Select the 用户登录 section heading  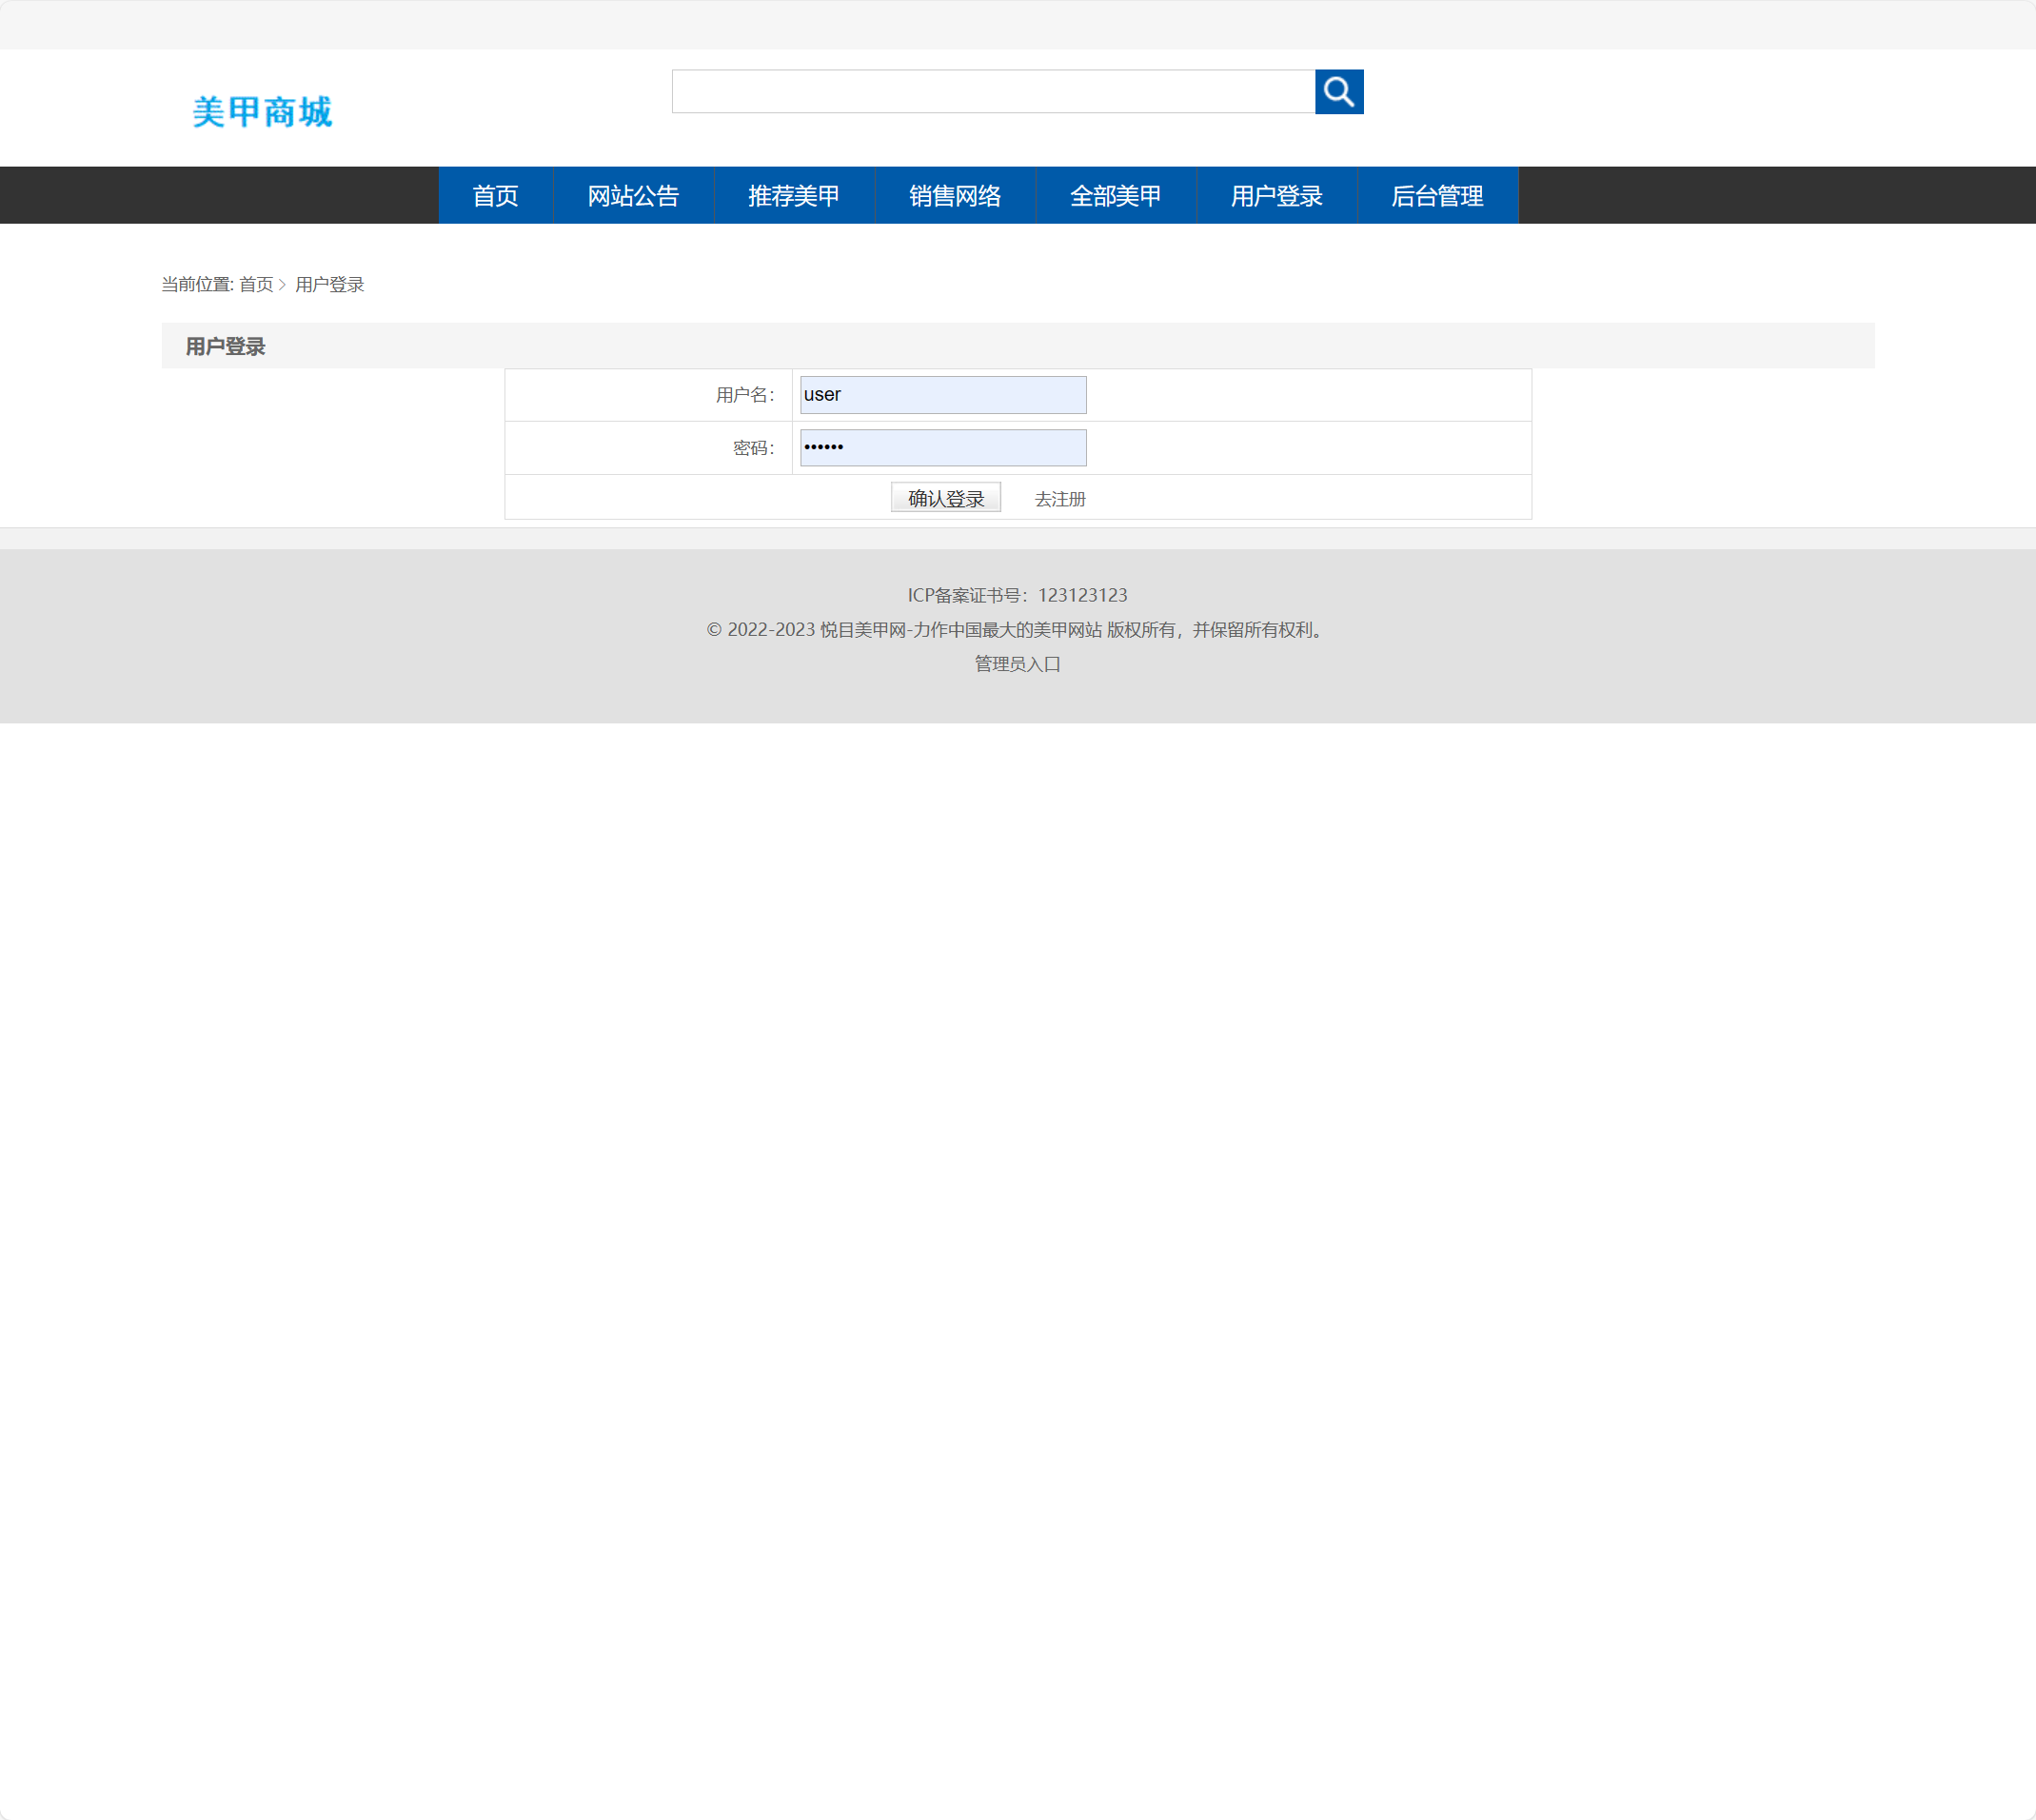pos(224,346)
